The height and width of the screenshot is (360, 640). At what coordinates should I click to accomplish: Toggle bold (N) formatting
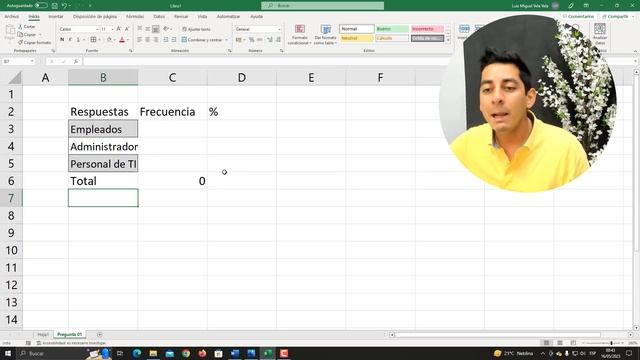pos(62,40)
